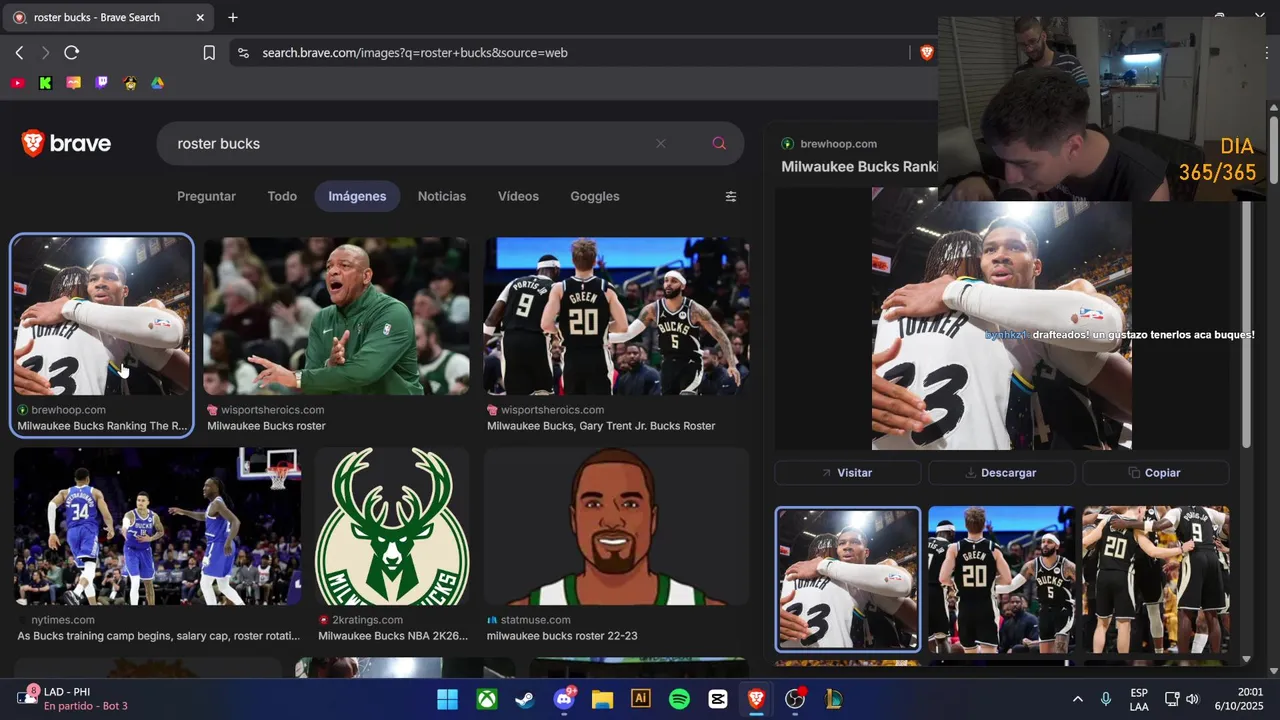Click the 'Milwaukee Bucks roster' caption
1280x720 pixels.
(x=266, y=426)
